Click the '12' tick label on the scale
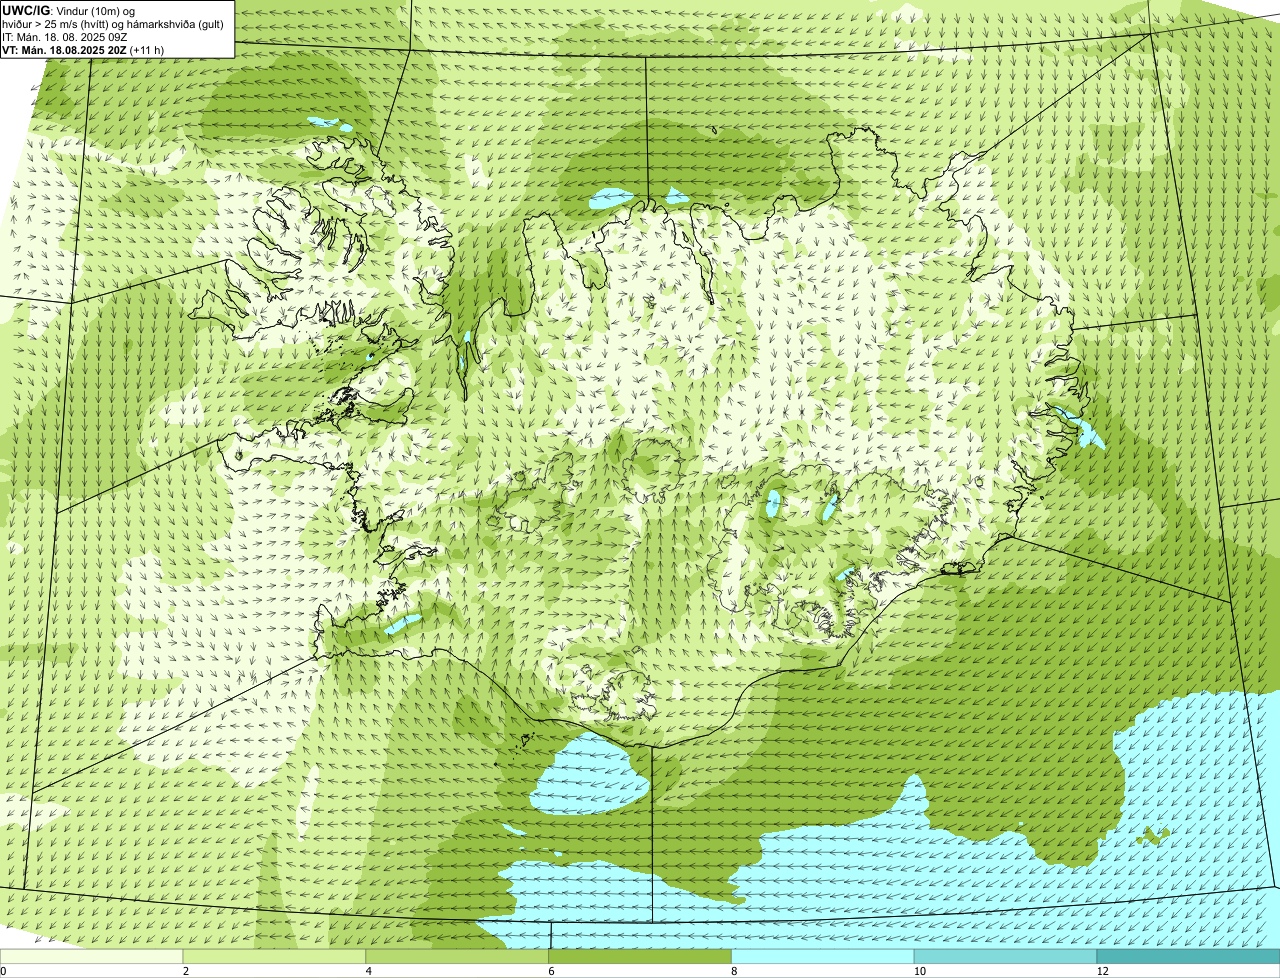 click(x=1101, y=971)
